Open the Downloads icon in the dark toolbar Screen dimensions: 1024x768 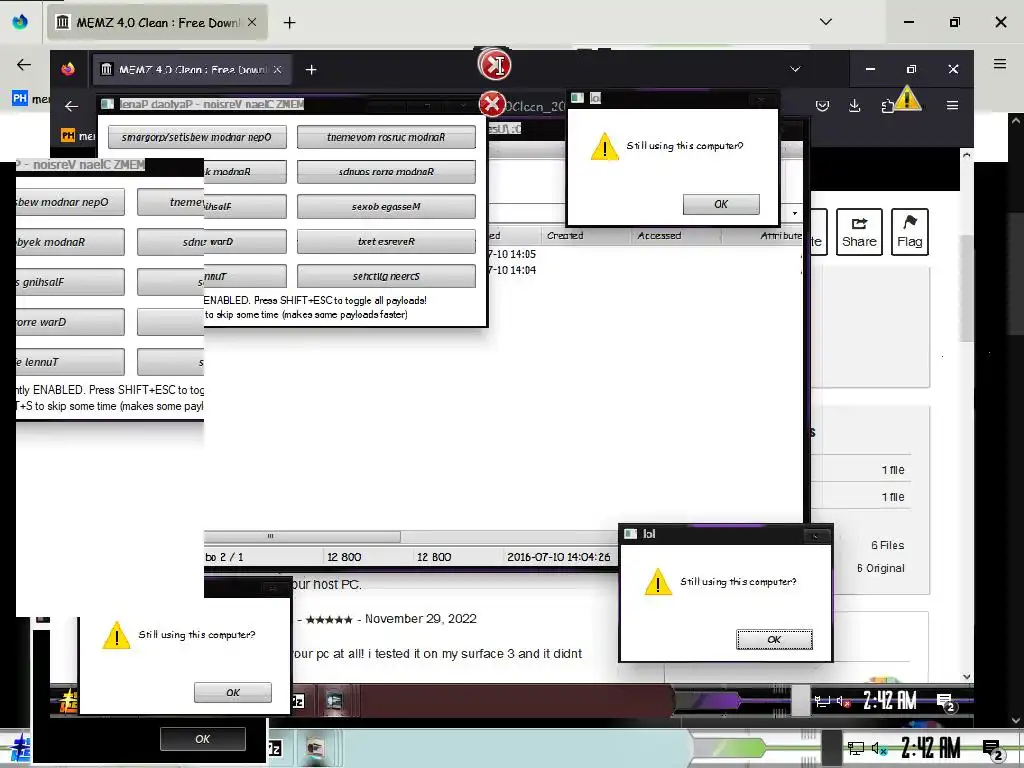click(x=854, y=105)
